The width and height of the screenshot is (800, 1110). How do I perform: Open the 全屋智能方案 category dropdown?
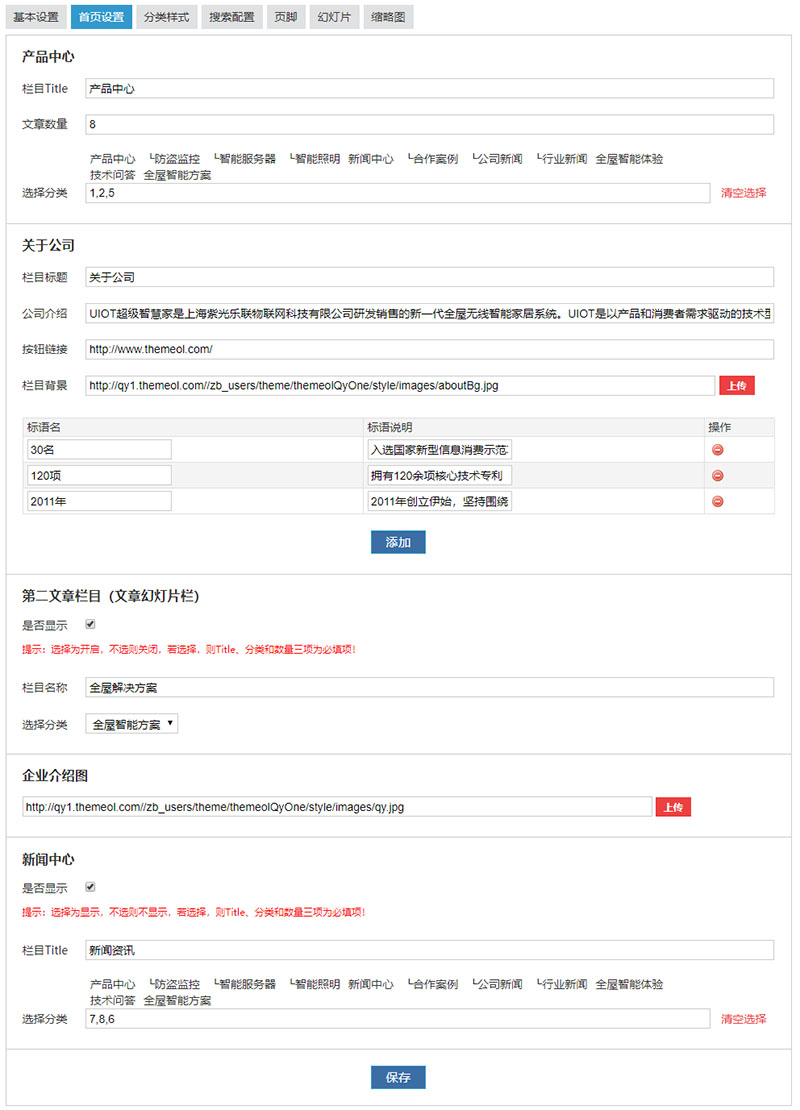click(132, 724)
